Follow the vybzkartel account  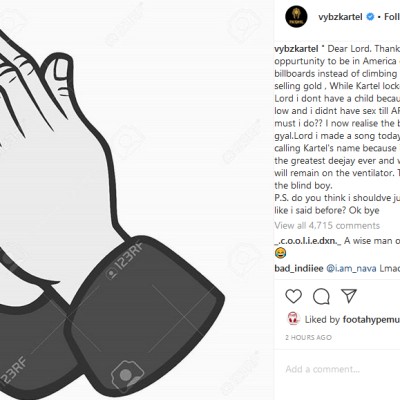pyautogui.click(x=392, y=17)
